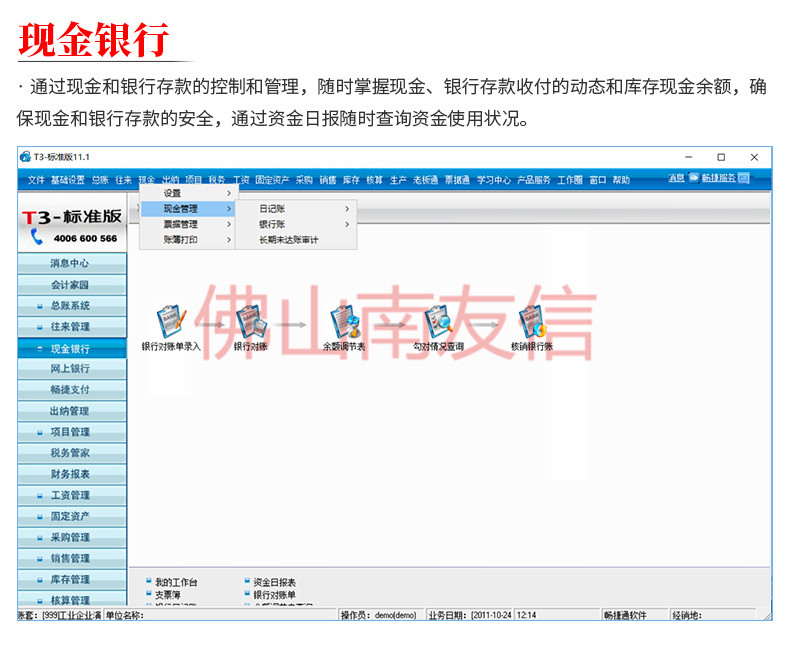Open the 窗口 menu
This screenshot has height=645, width=790.
598,180
